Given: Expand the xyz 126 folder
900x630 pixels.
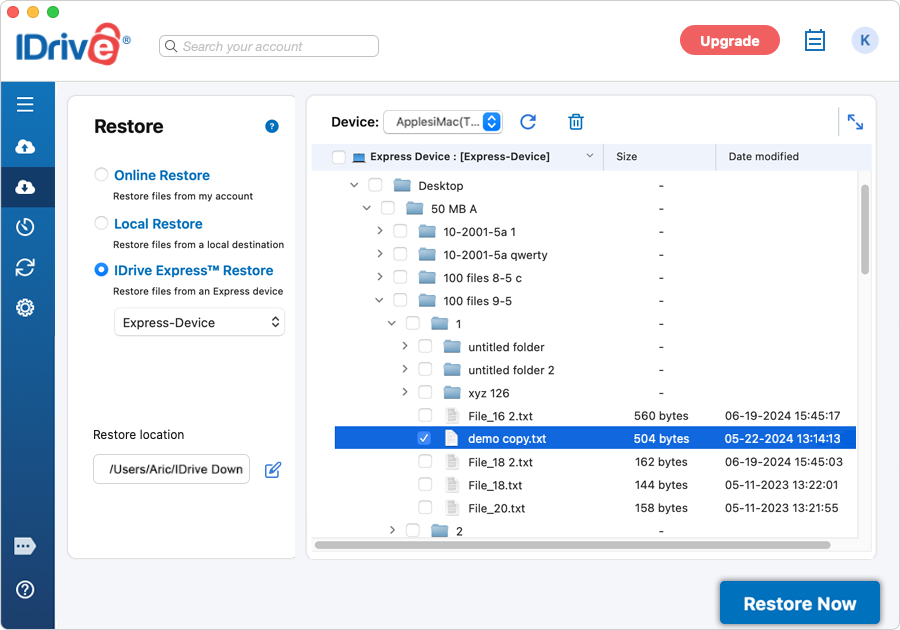Looking at the screenshot, I should tap(405, 392).
